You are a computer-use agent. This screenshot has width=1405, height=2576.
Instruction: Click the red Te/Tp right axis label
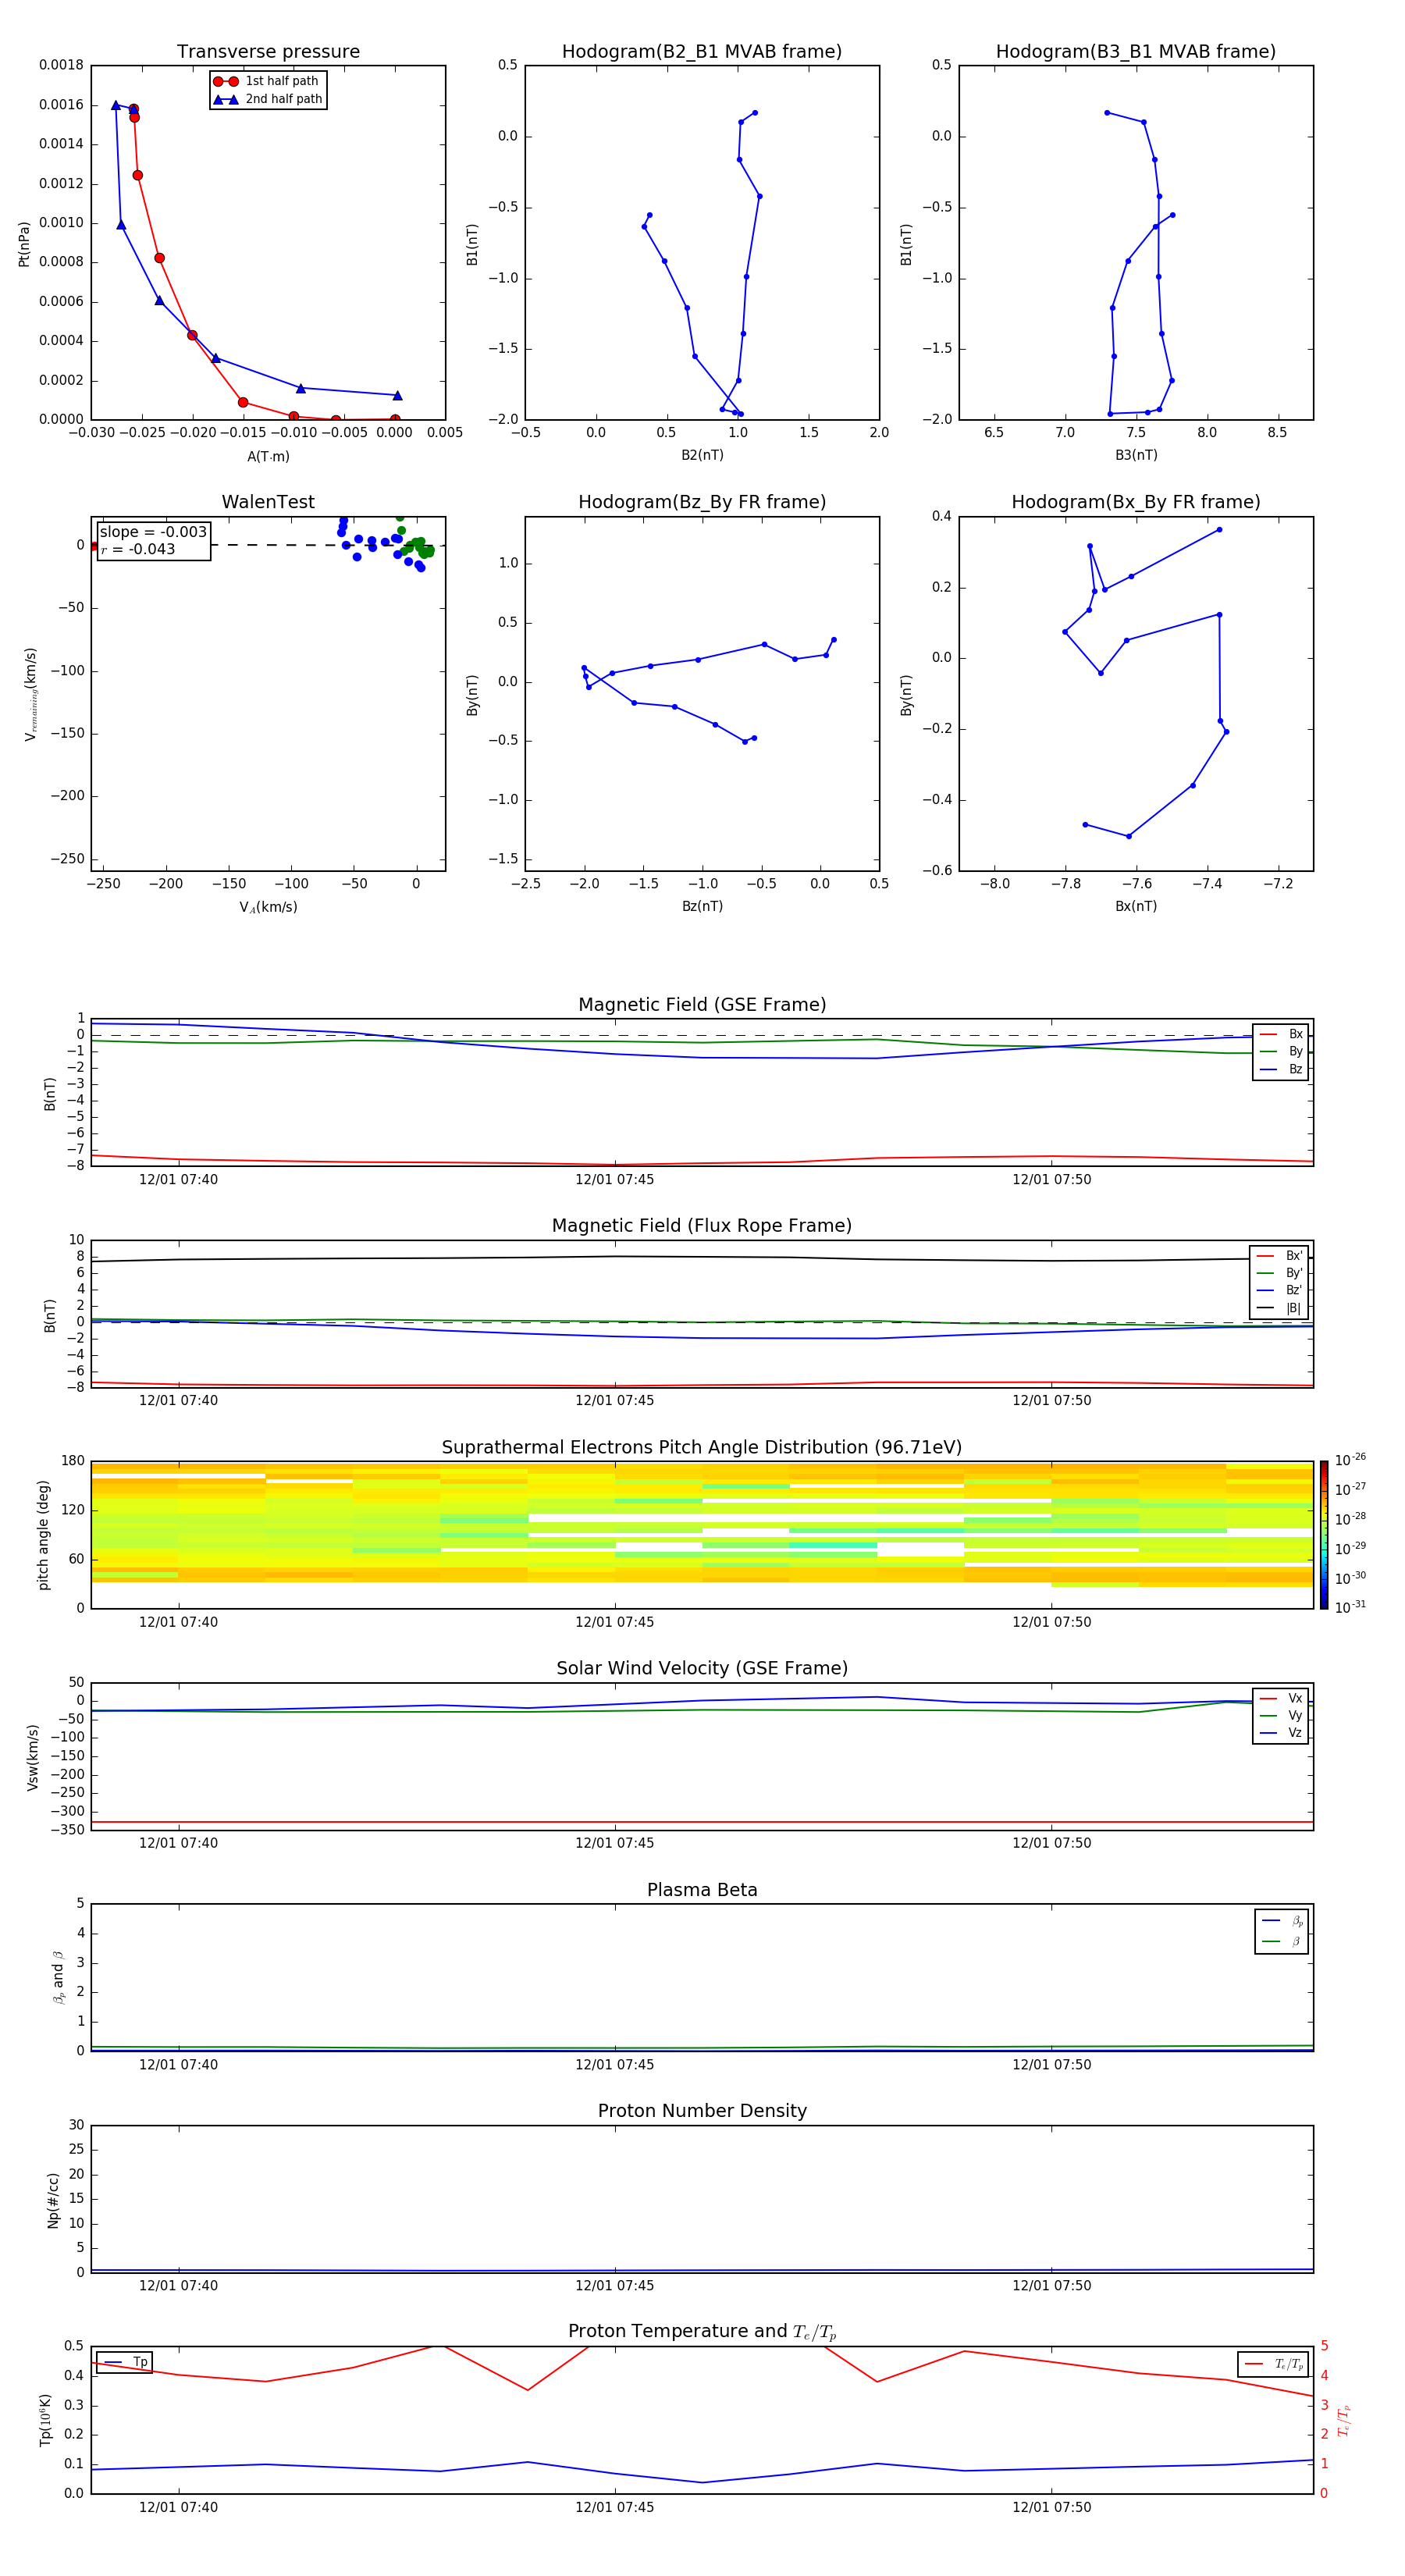[x=1343, y=2420]
